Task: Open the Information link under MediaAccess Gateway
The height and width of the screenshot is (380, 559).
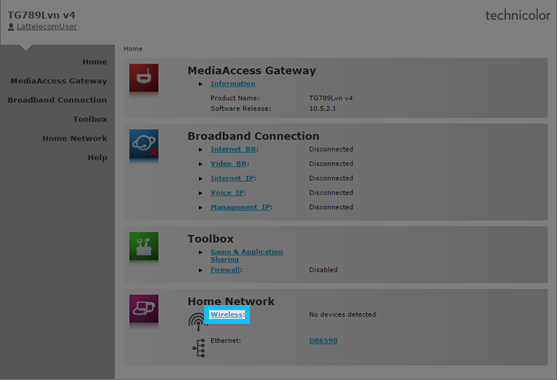Action: 233,84
